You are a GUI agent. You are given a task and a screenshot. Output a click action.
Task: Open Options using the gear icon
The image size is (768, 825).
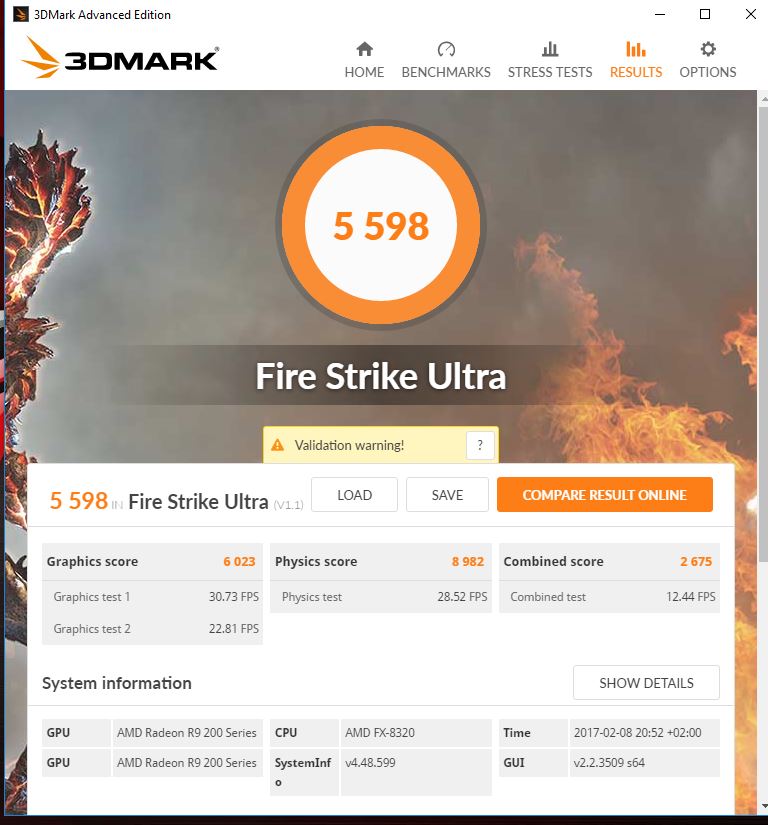tap(708, 49)
